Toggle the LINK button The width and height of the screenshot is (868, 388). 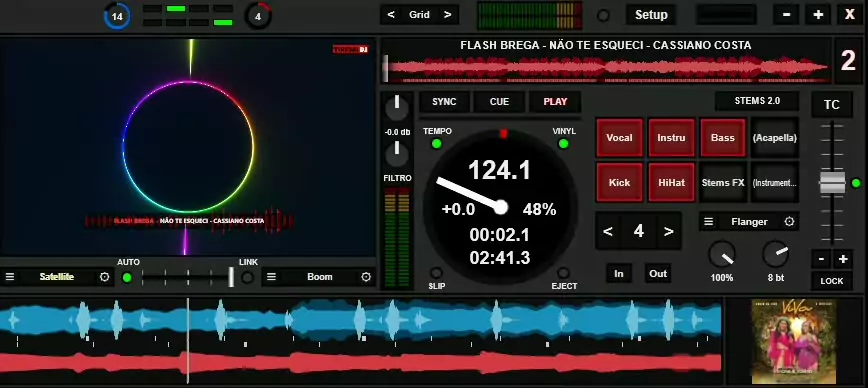(247, 277)
